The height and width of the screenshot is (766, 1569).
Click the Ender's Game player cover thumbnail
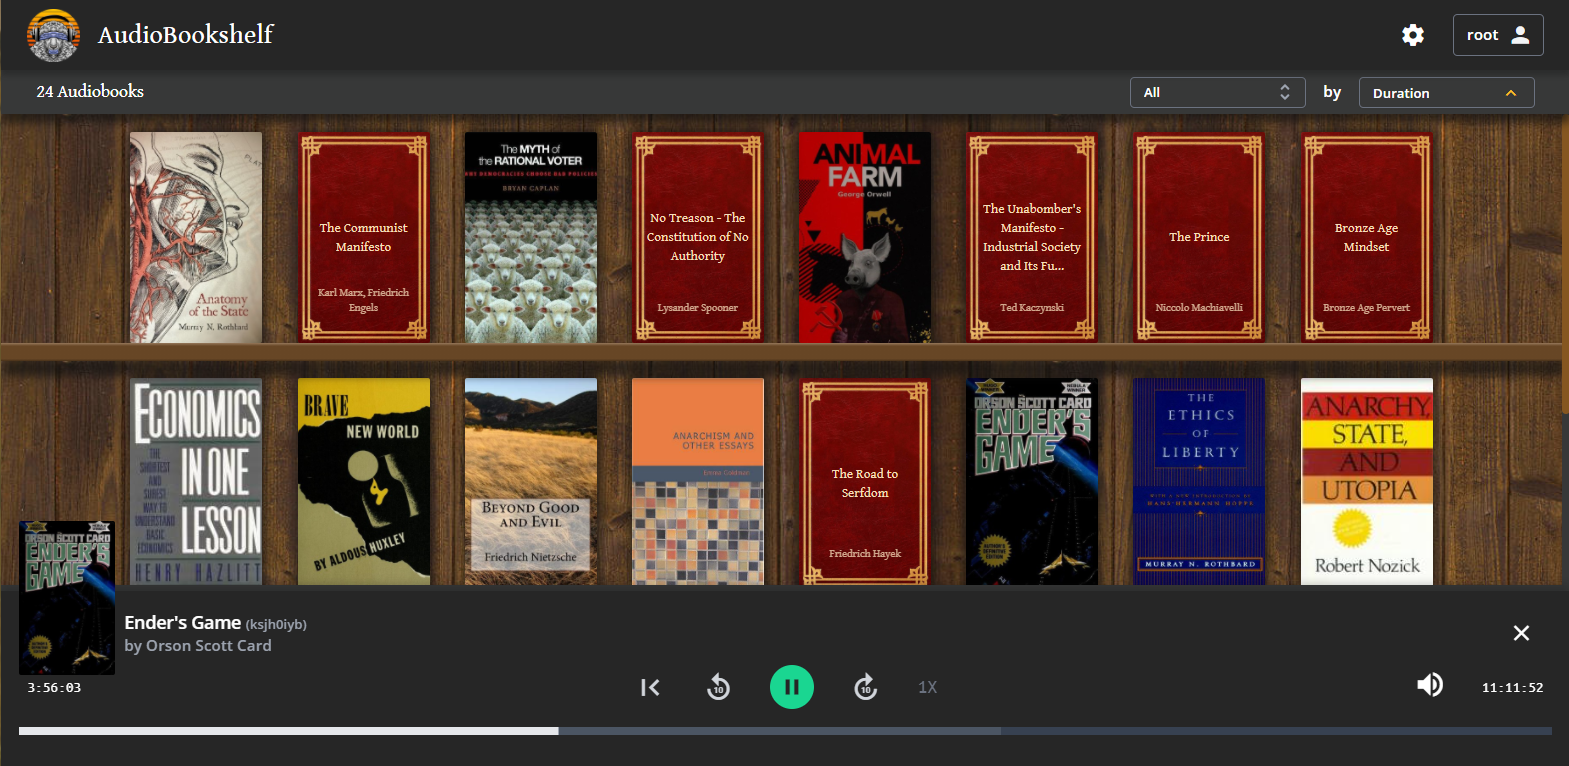point(67,597)
